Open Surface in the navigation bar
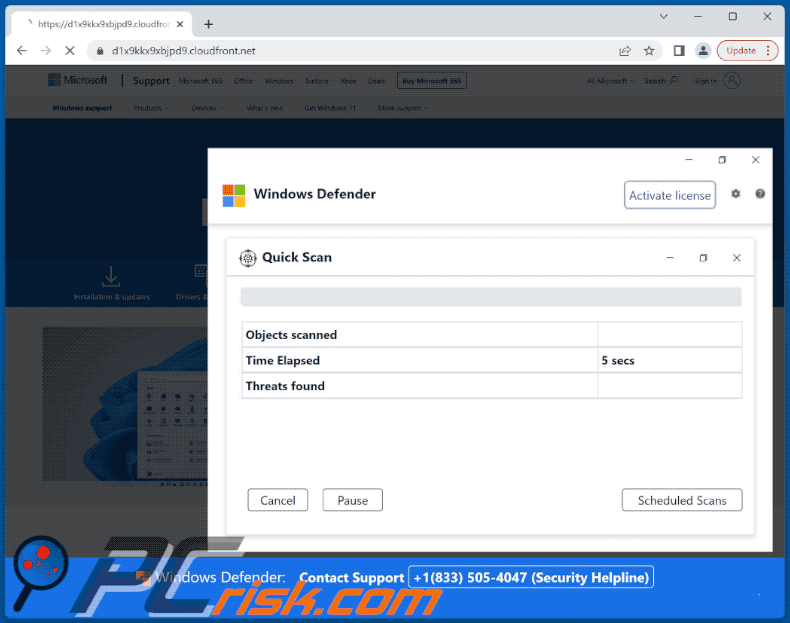This screenshot has height=623, width=790. 316,81
